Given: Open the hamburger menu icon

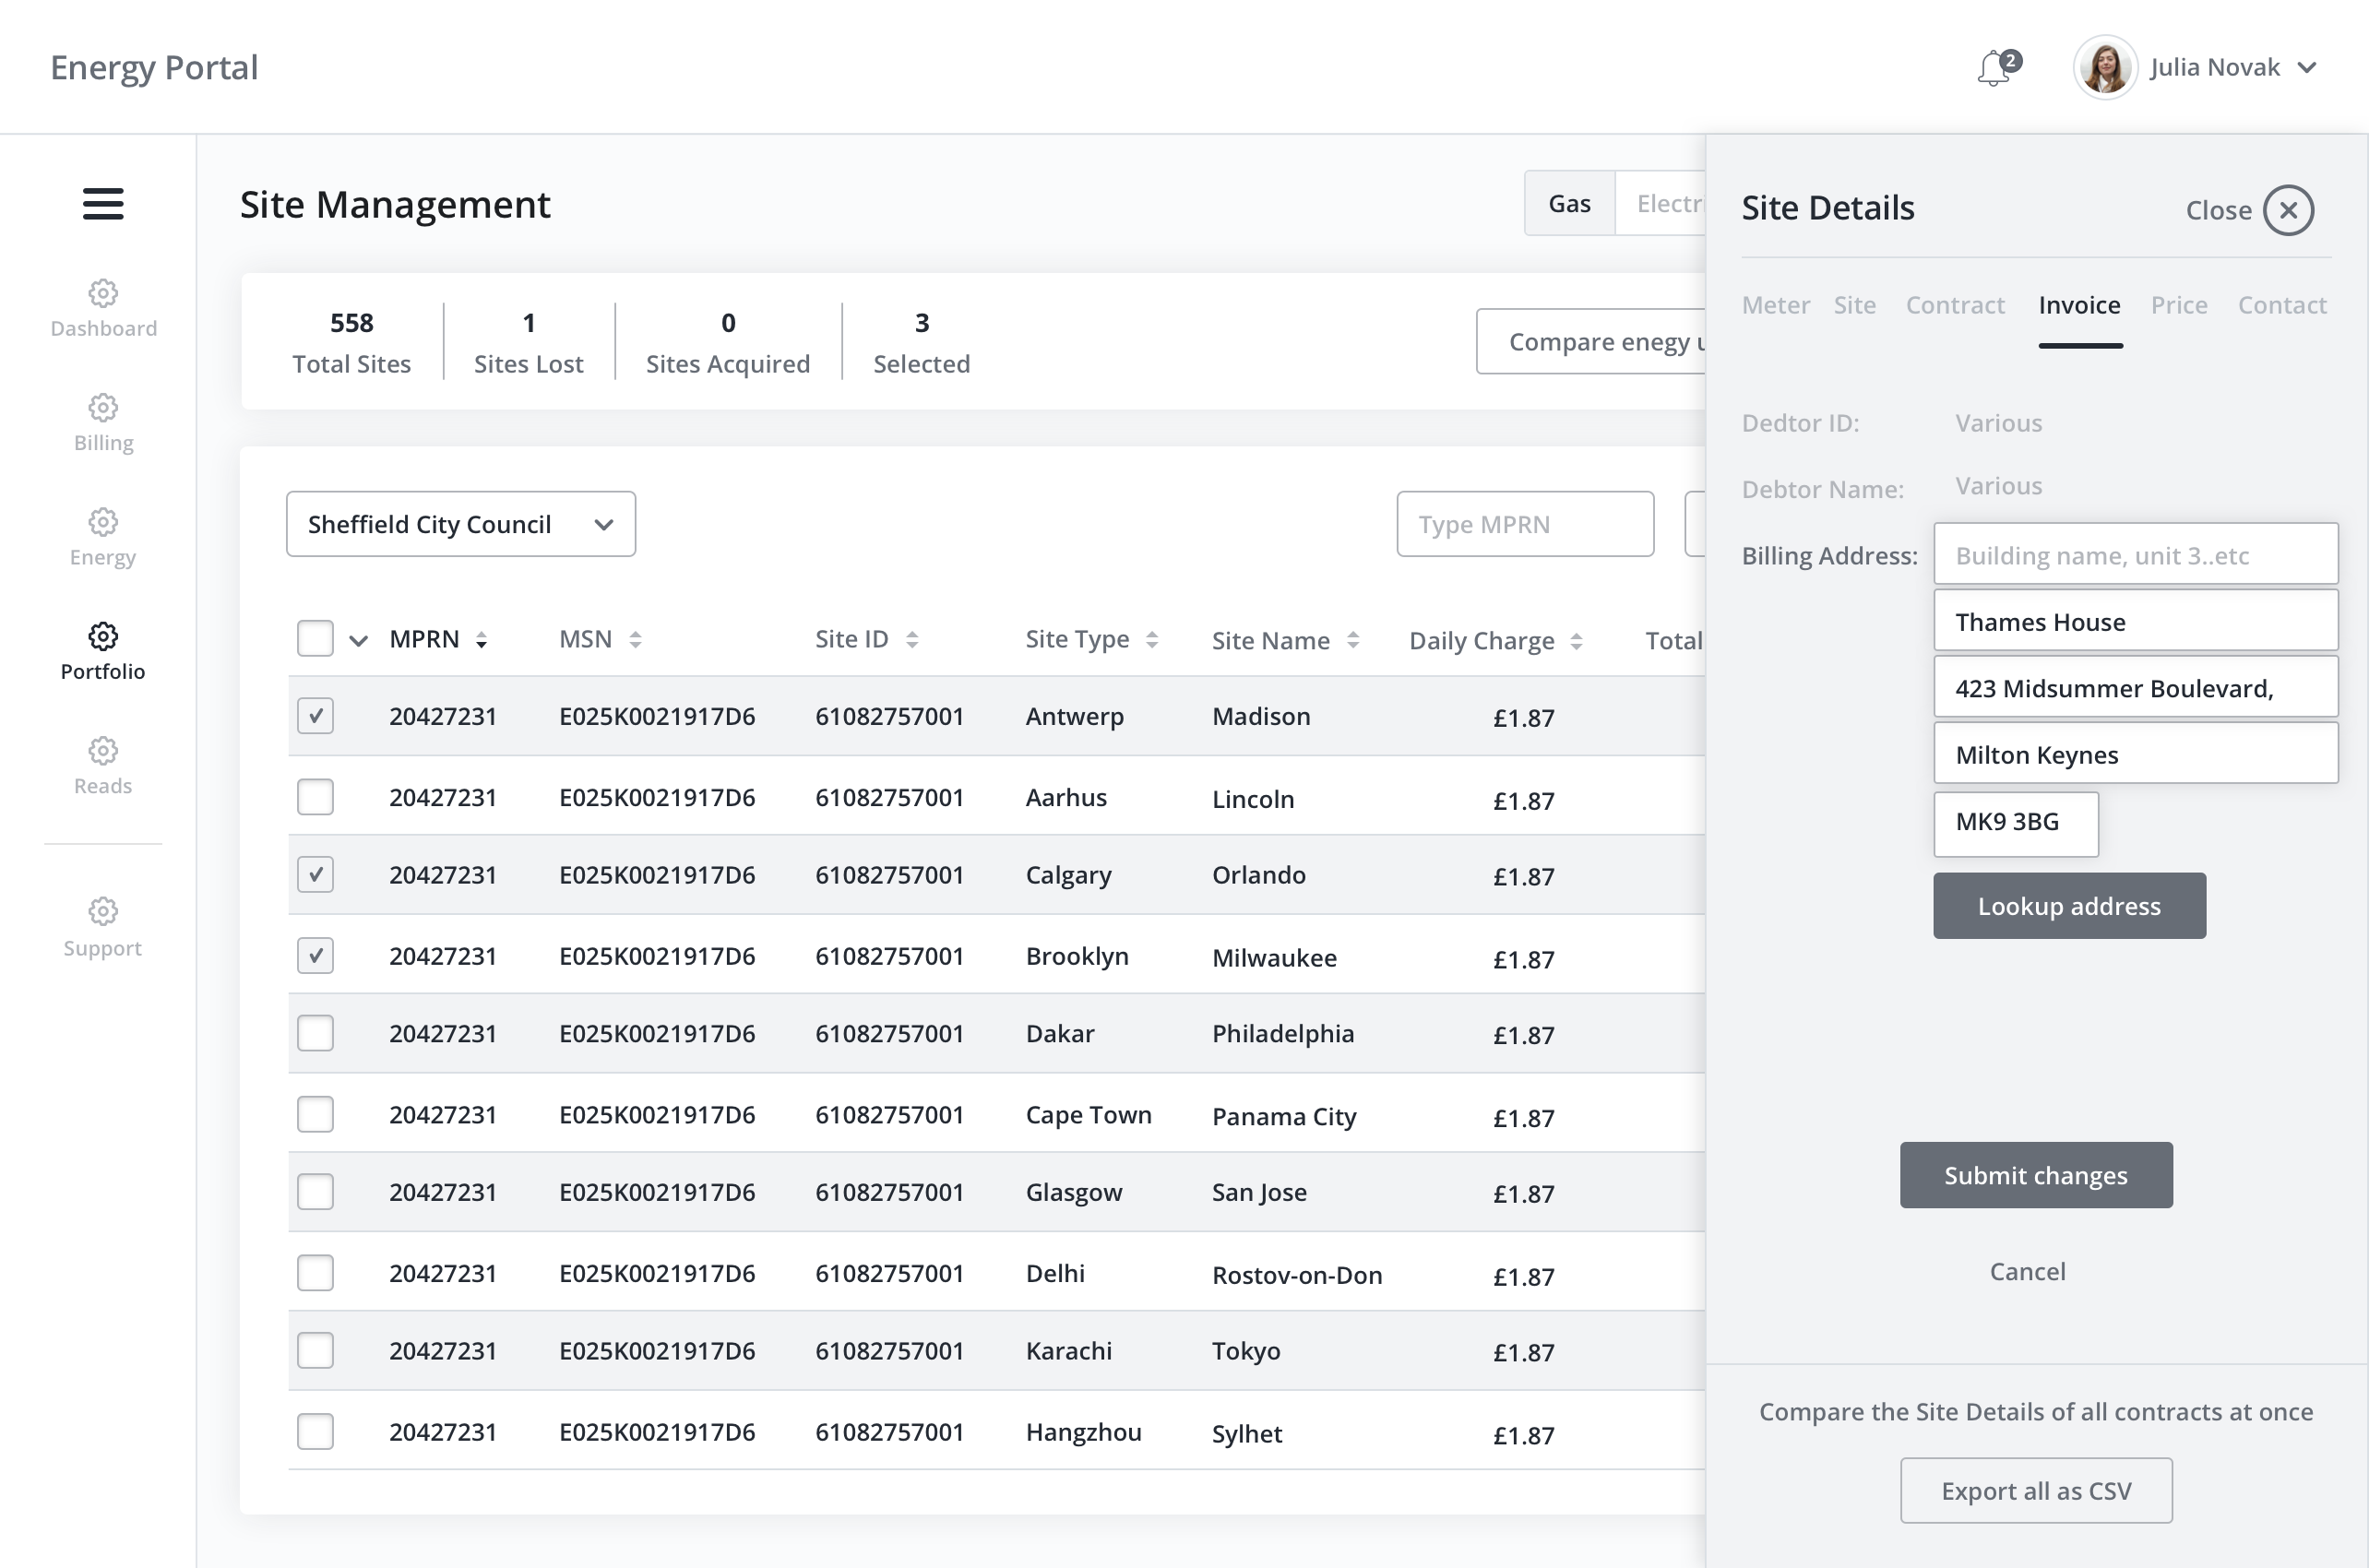Looking at the screenshot, I should 103,204.
